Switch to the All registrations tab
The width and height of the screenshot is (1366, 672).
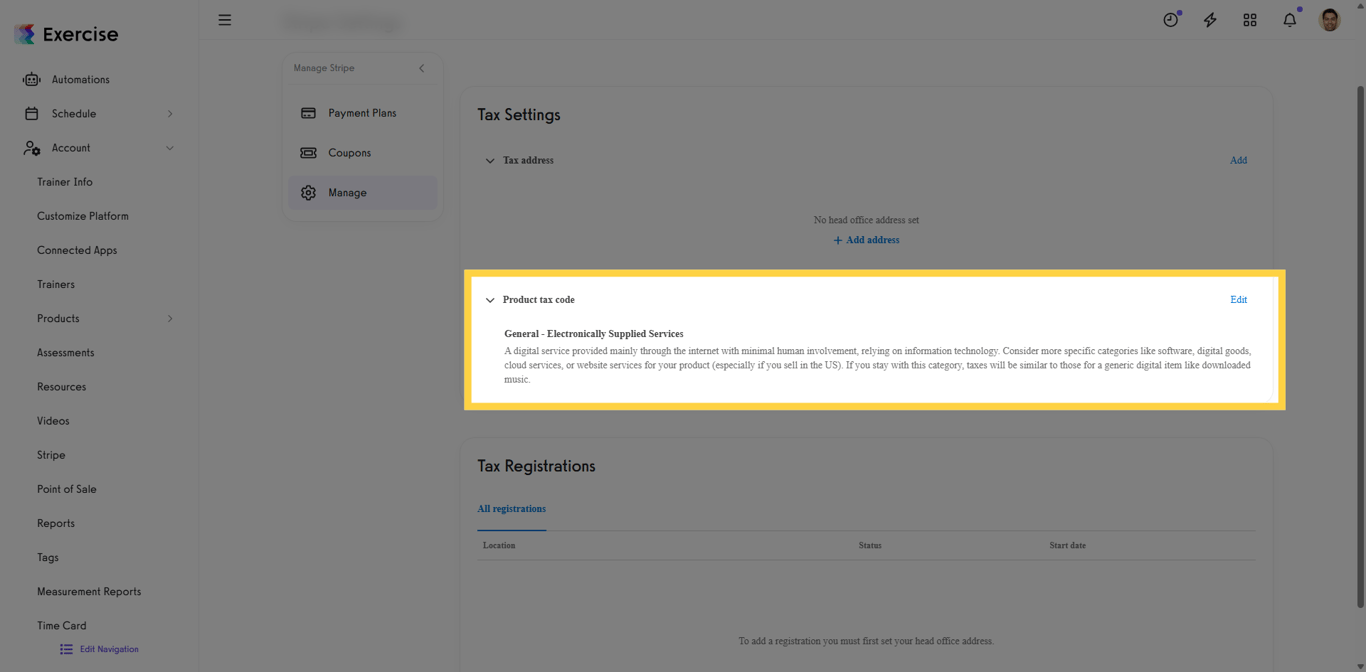click(511, 508)
